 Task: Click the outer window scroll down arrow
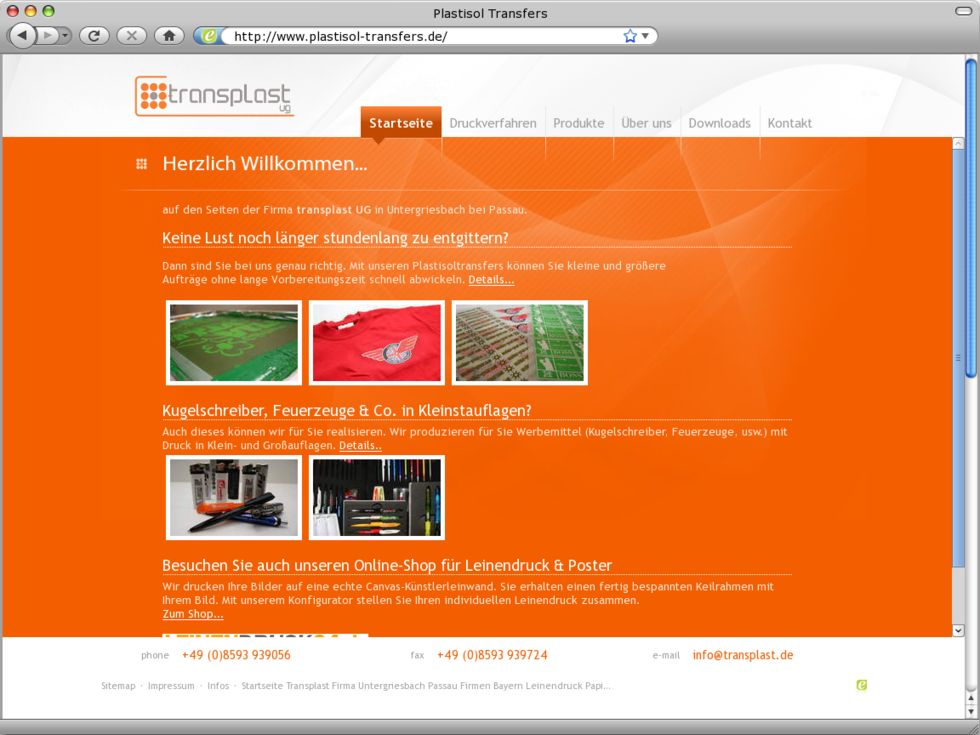971,712
